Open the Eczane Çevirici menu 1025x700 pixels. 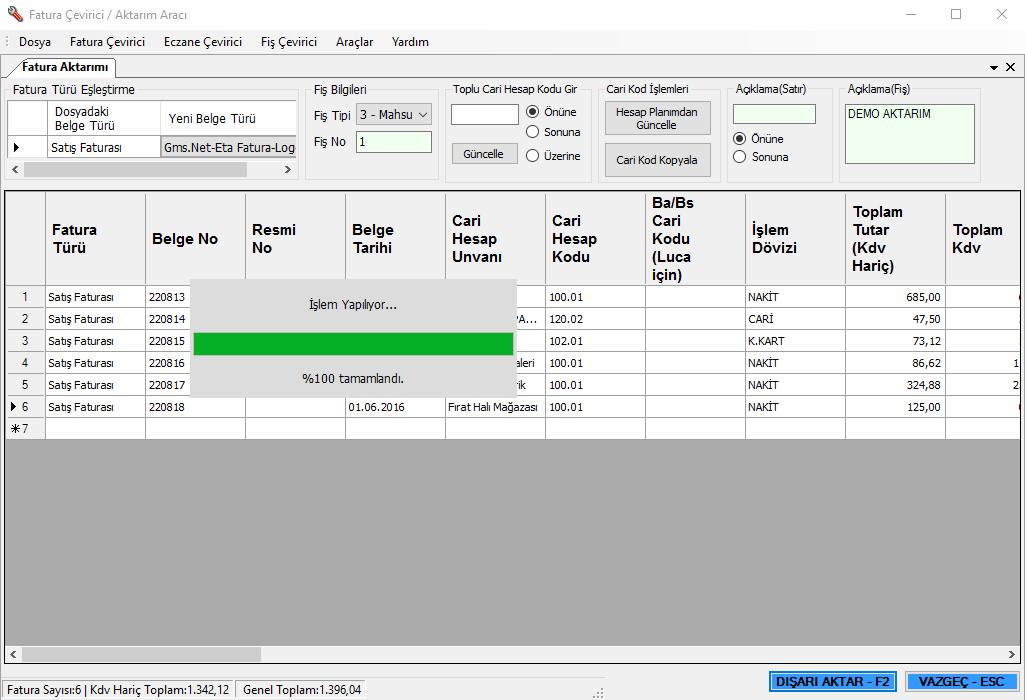point(203,42)
